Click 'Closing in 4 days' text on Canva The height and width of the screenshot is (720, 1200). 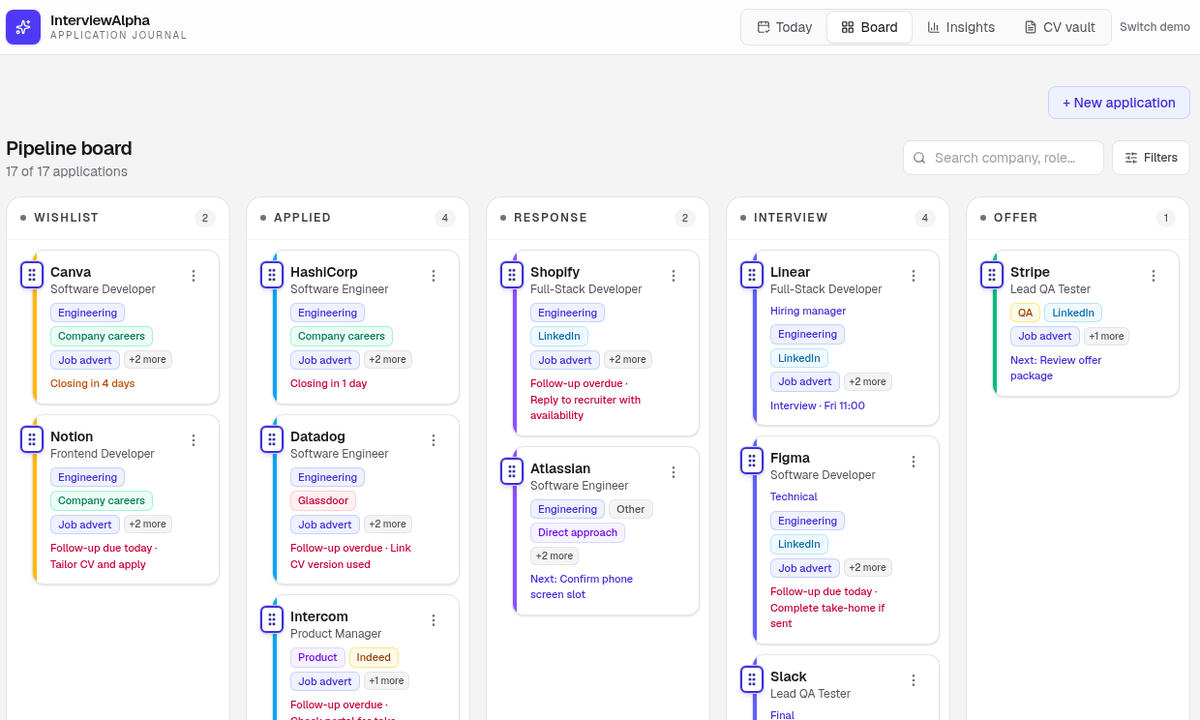pos(92,383)
